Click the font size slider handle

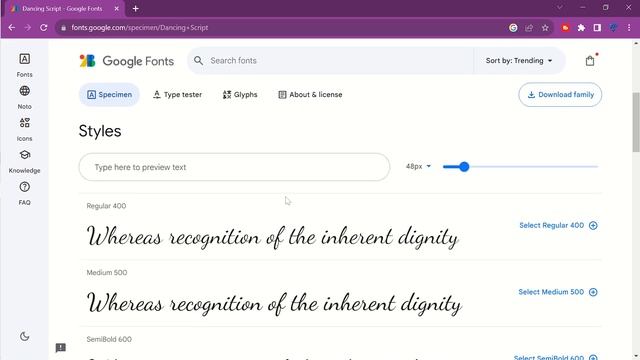click(x=464, y=167)
